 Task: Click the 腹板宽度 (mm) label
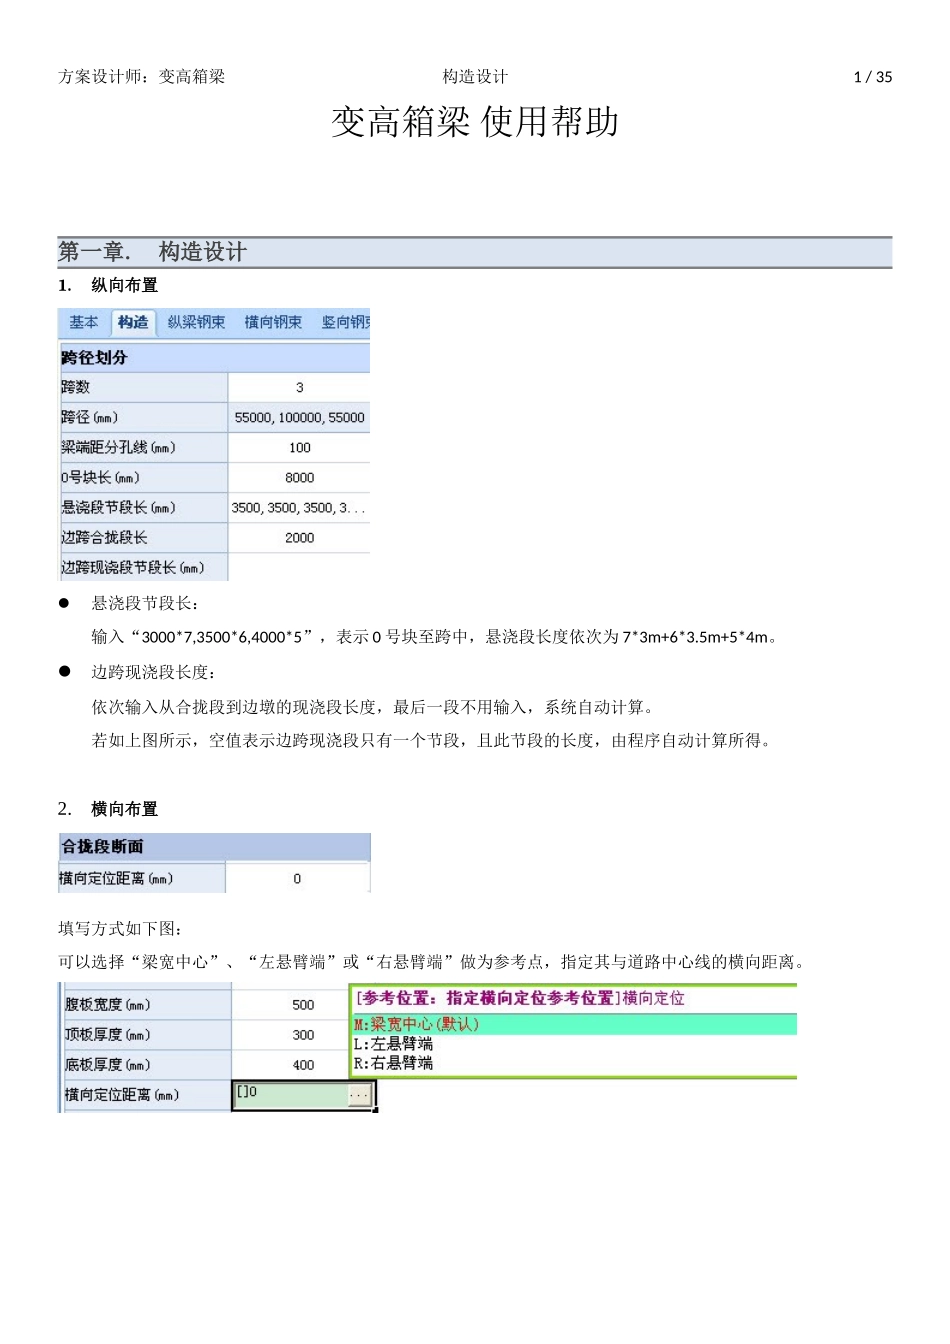coord(108,1005)
